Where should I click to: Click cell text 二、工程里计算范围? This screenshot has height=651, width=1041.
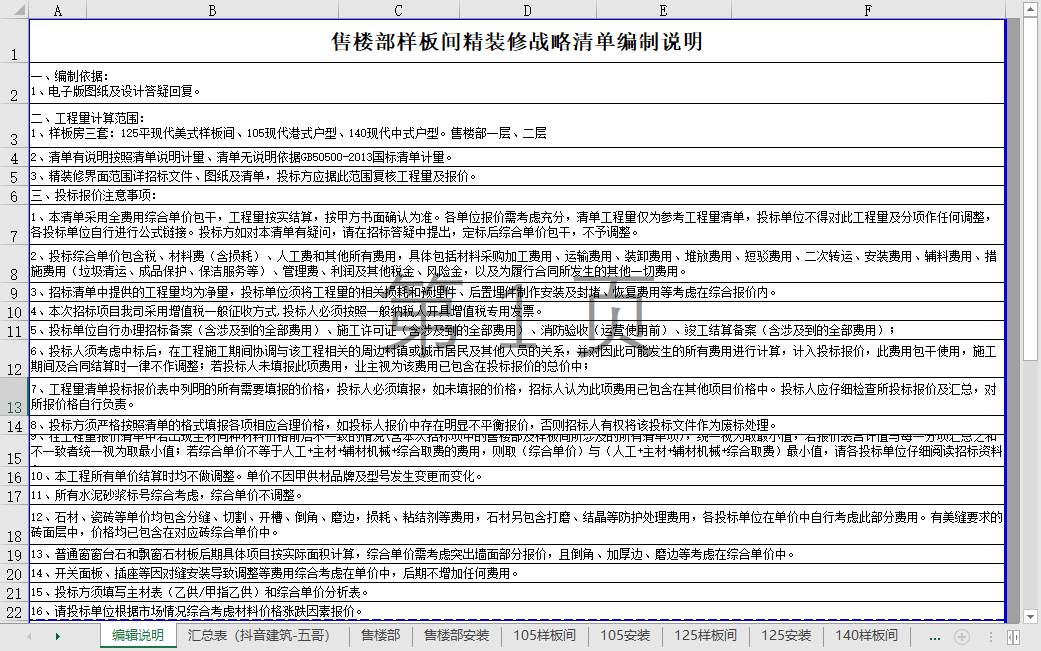(x=88, y=118)
